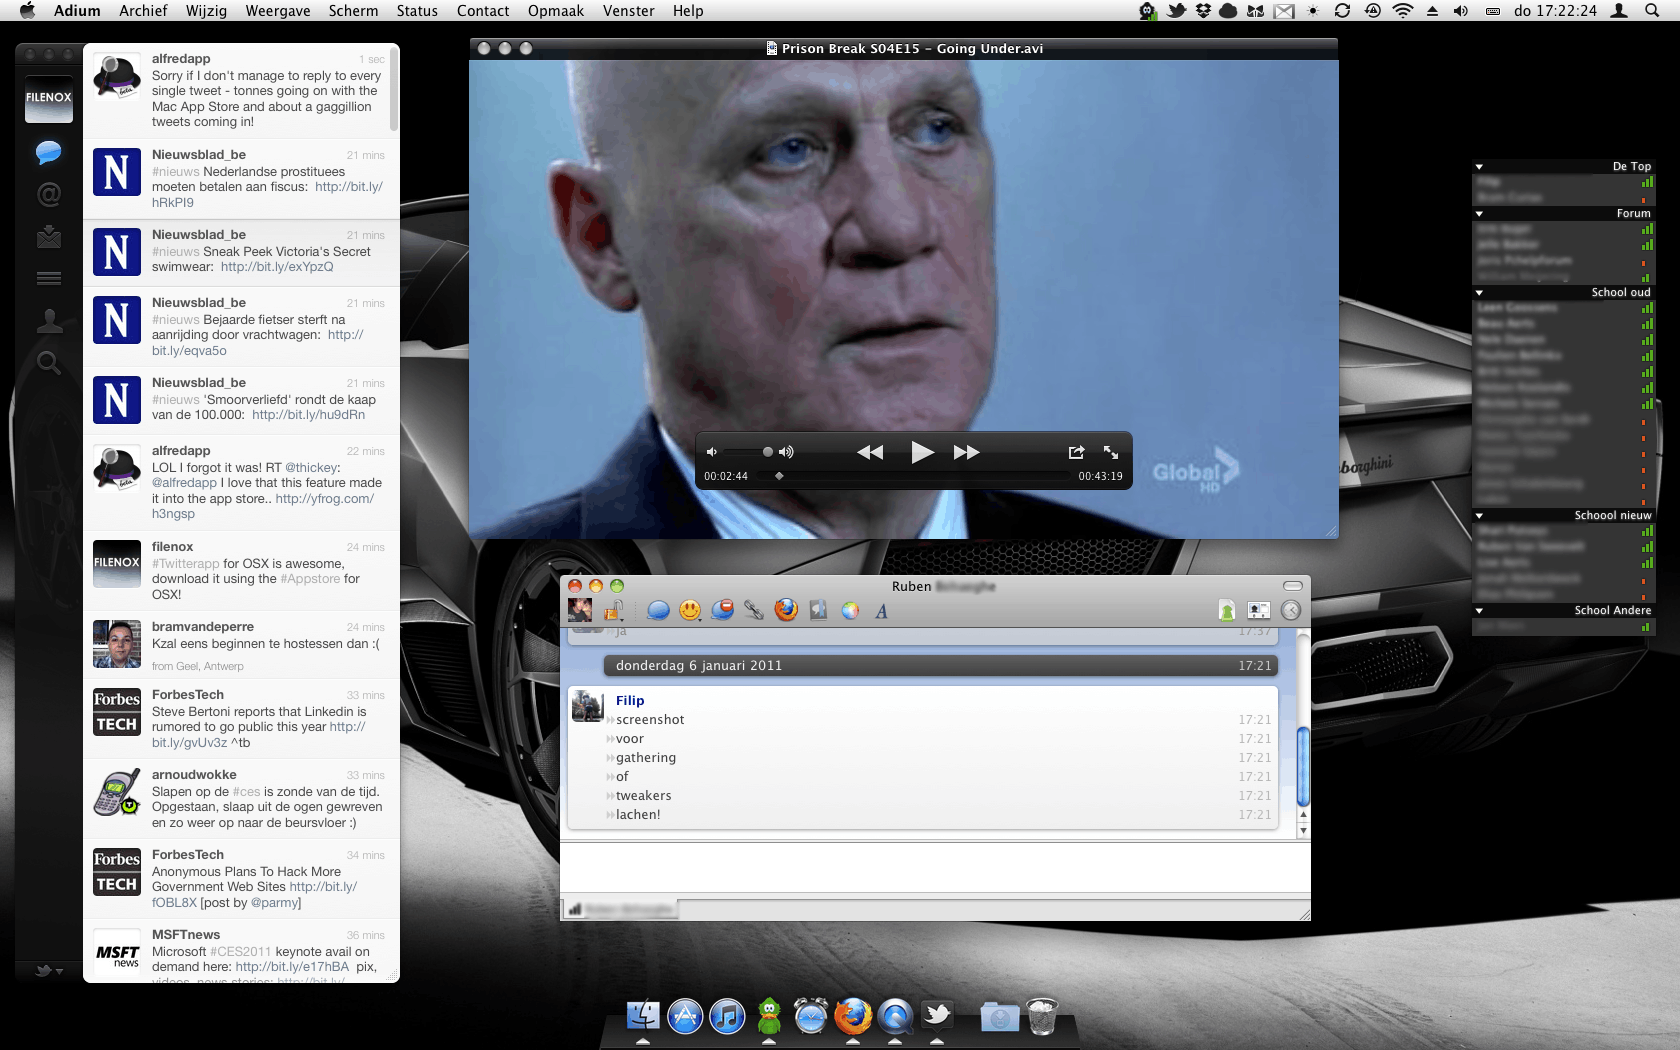Open Finder from the dock
The height and width of the screenshot is (1050, 1680).
click(x=643, y=1017)
